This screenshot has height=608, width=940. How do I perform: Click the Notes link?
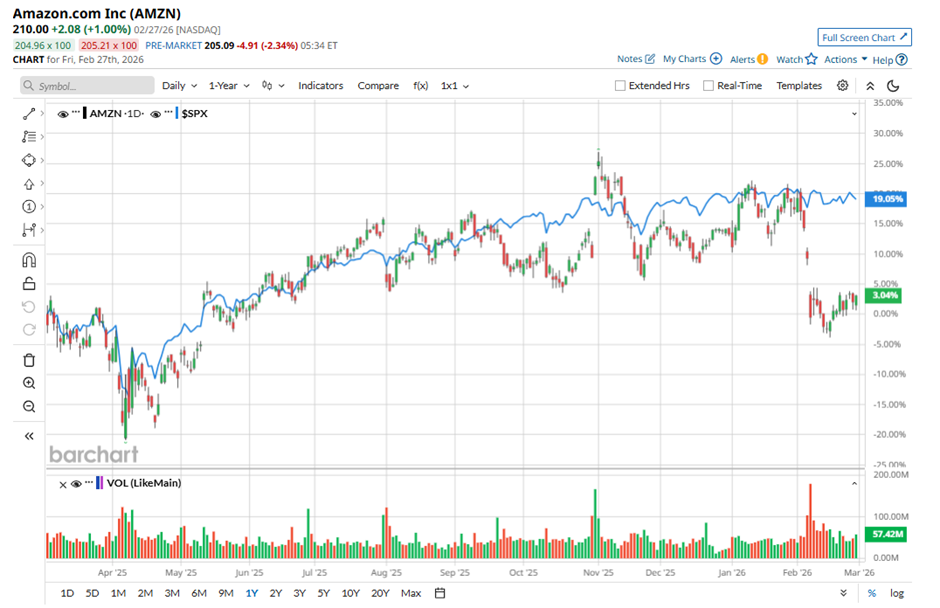click(629, 59)
